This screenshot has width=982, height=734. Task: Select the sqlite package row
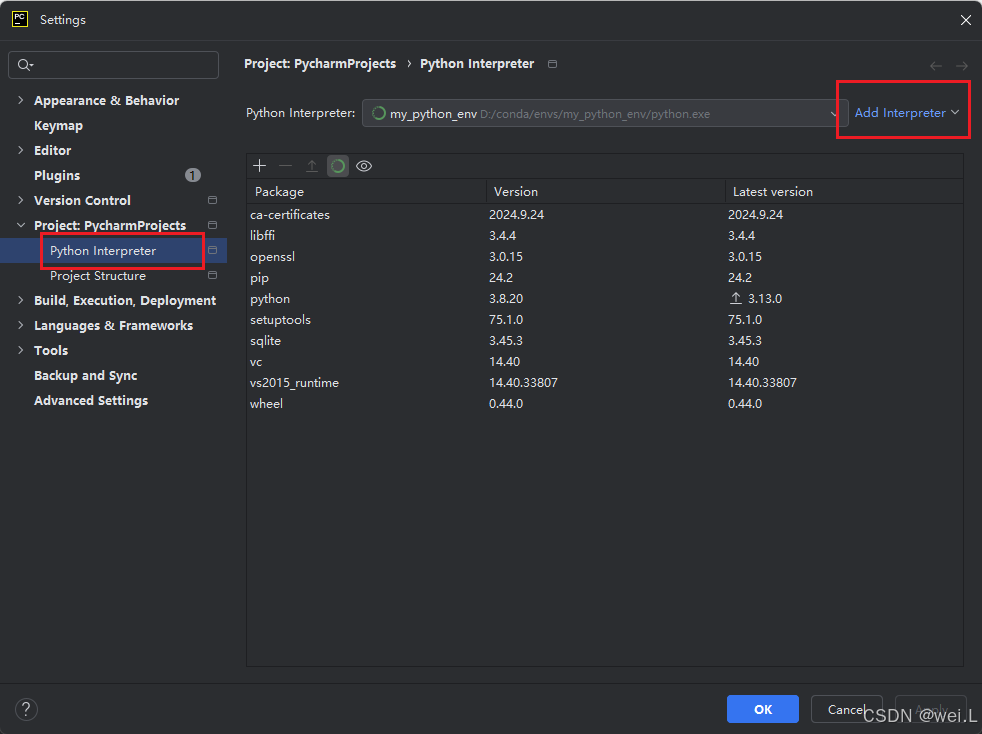tap(605, 341)
